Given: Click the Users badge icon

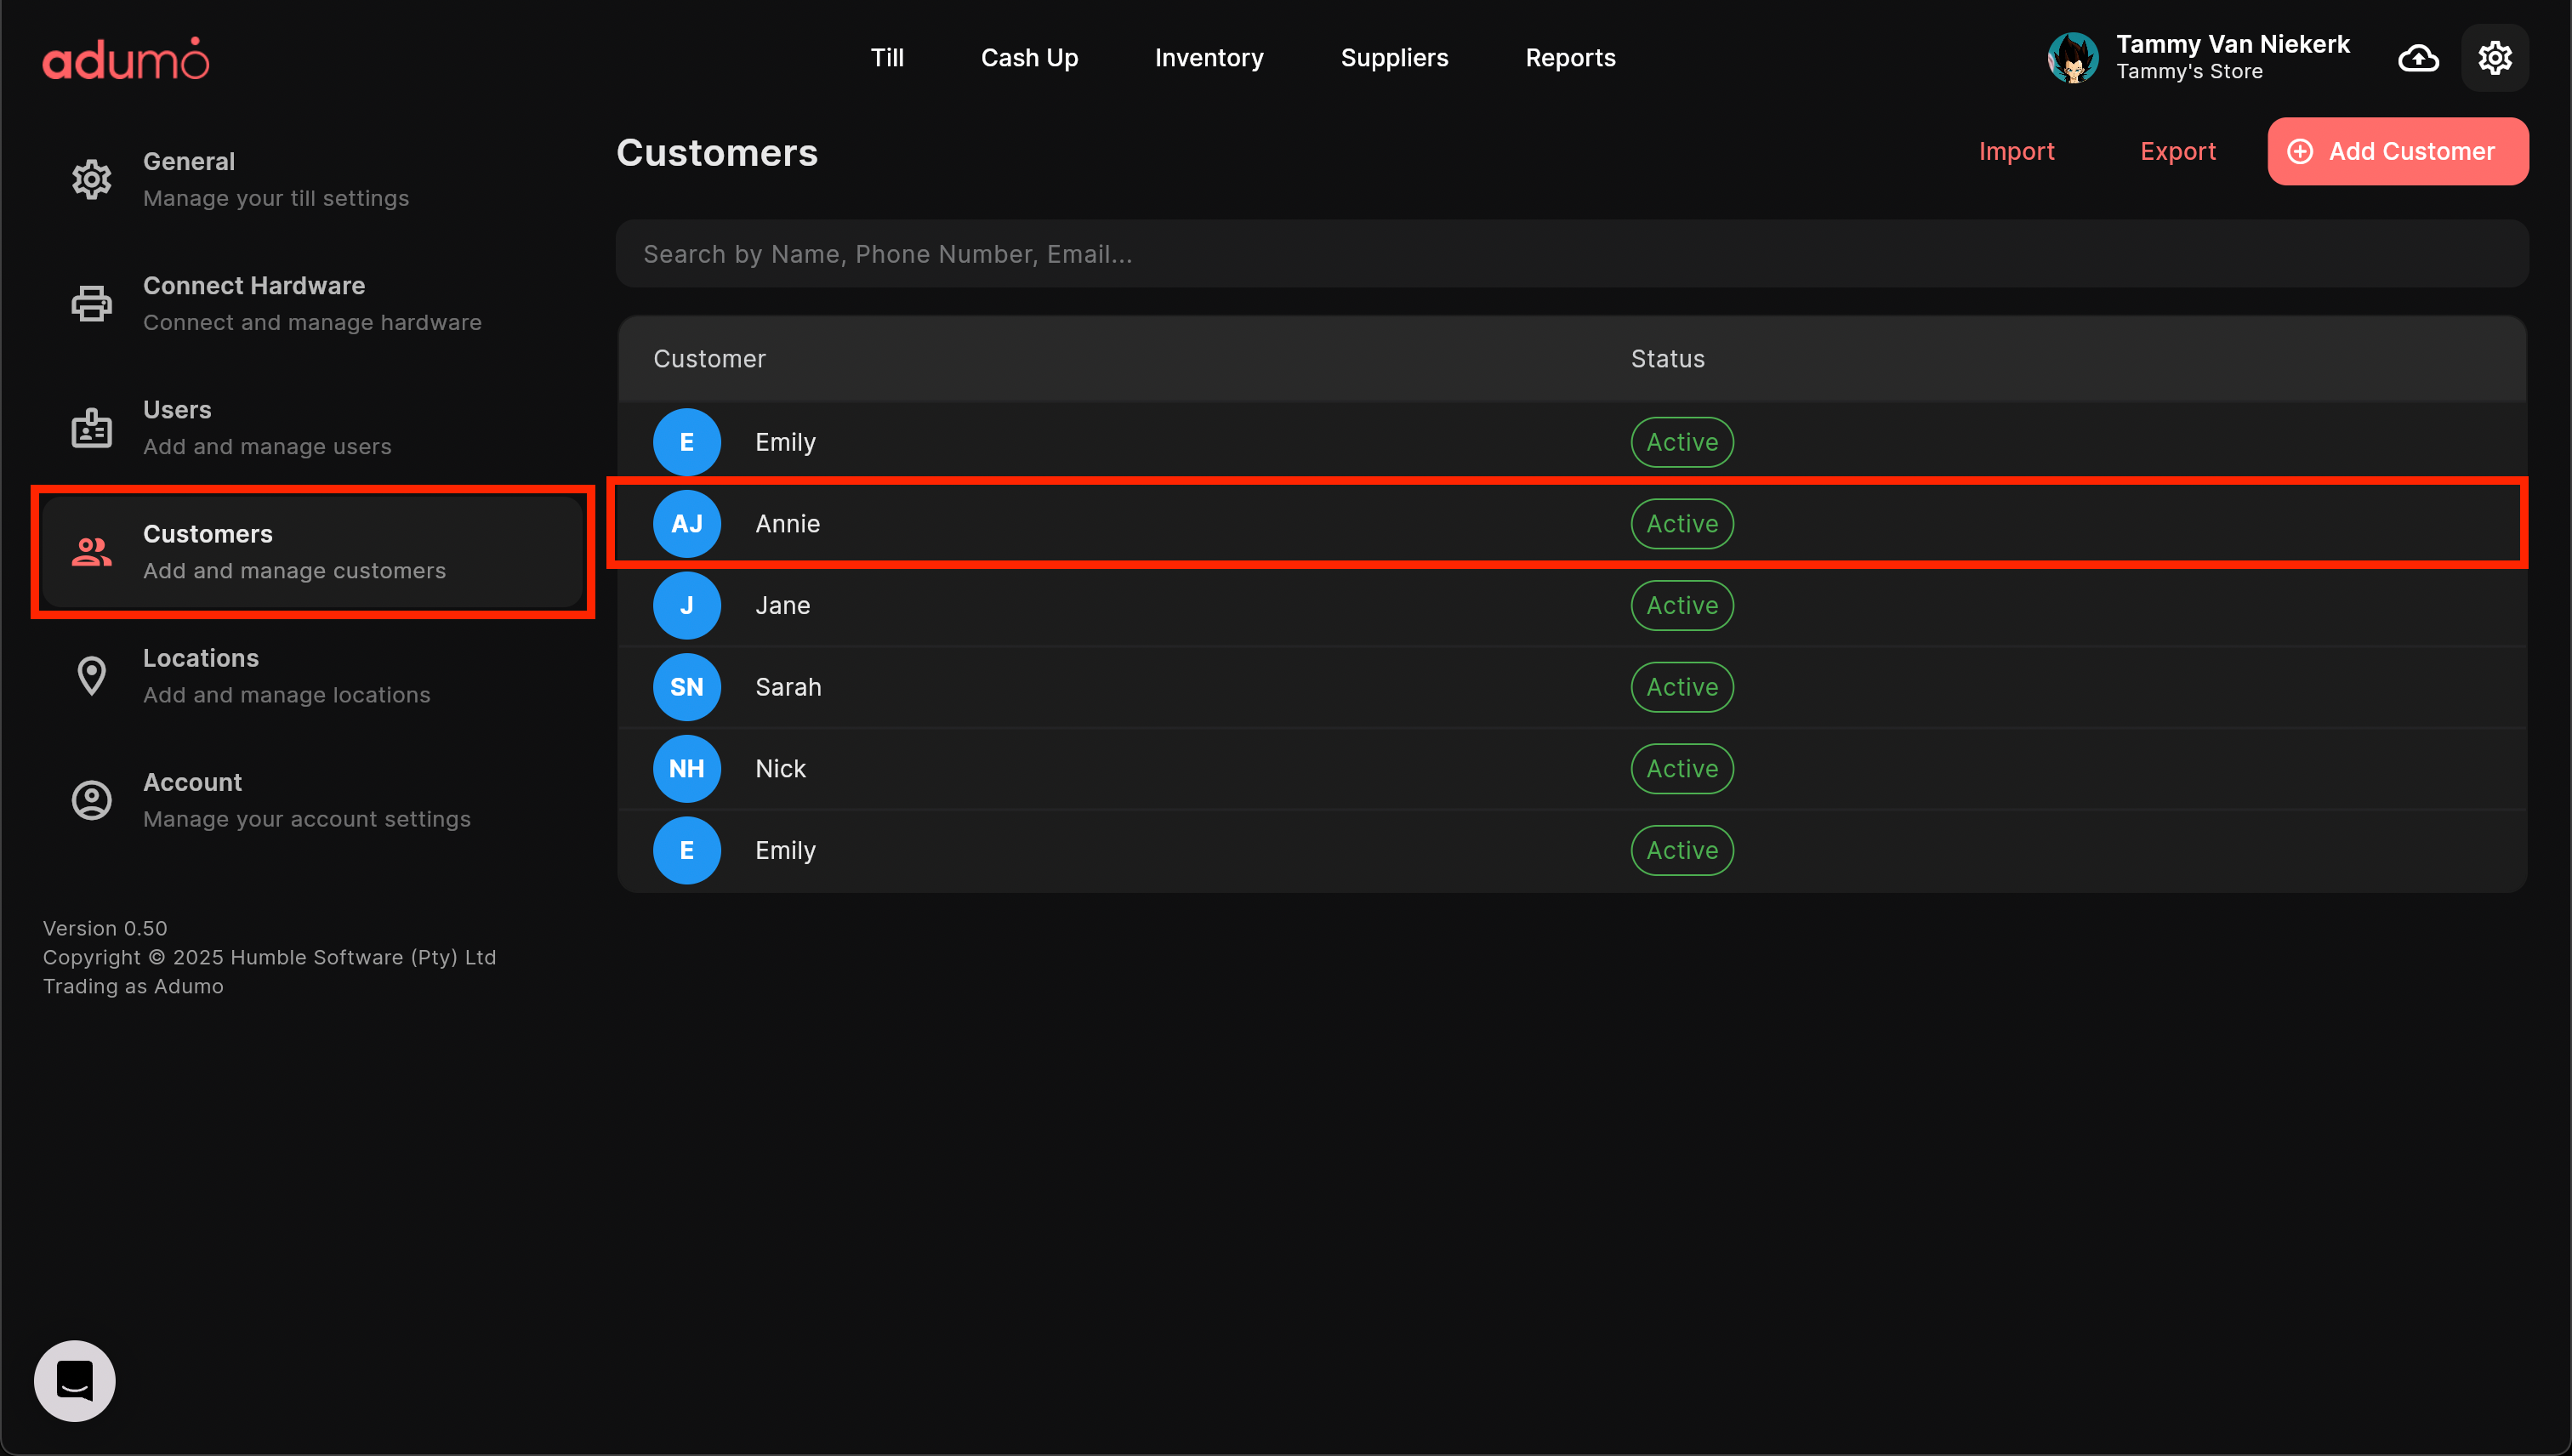Looking at the screenshot, I should [x=92, y=428].
